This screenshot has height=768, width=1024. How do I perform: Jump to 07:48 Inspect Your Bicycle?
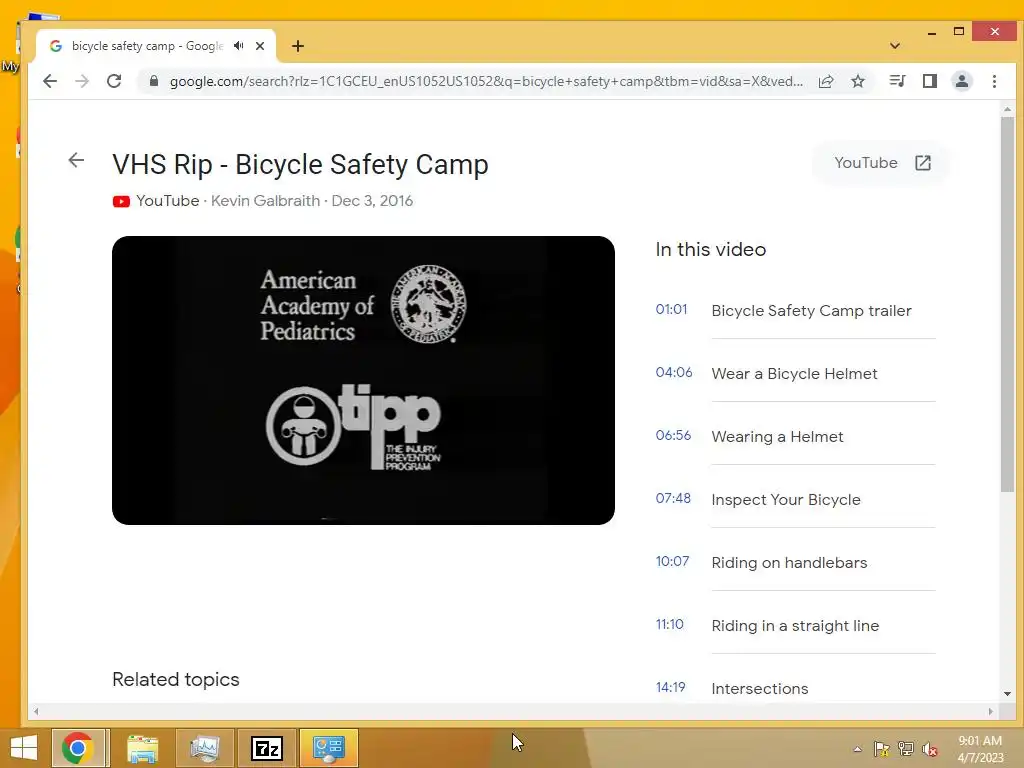[795, 499]
